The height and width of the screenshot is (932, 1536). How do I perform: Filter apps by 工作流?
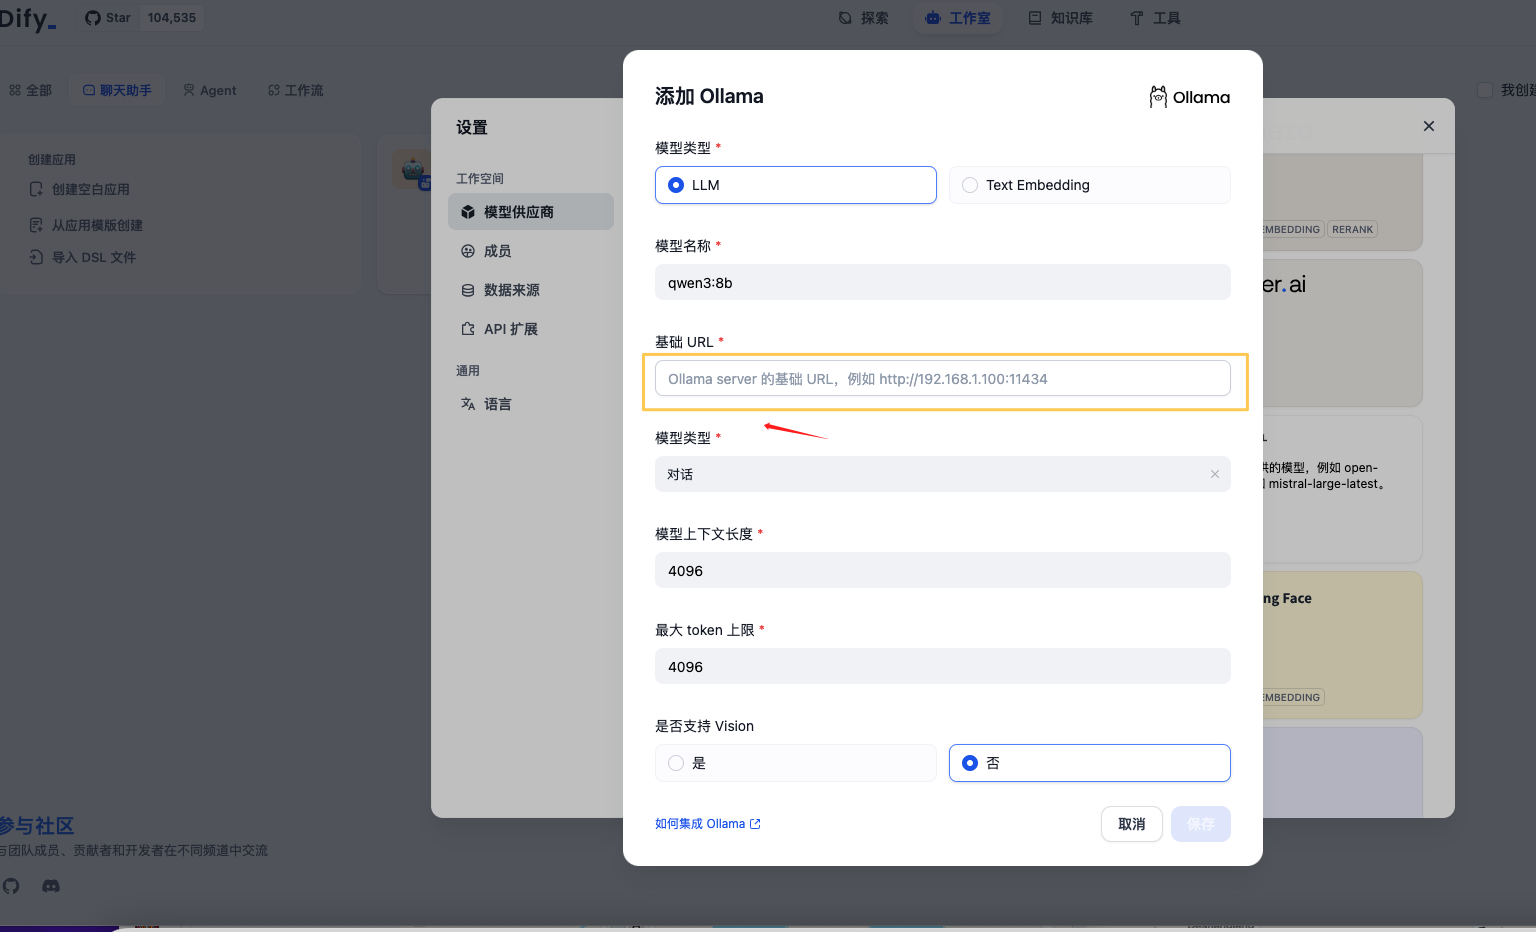(296, 90)
